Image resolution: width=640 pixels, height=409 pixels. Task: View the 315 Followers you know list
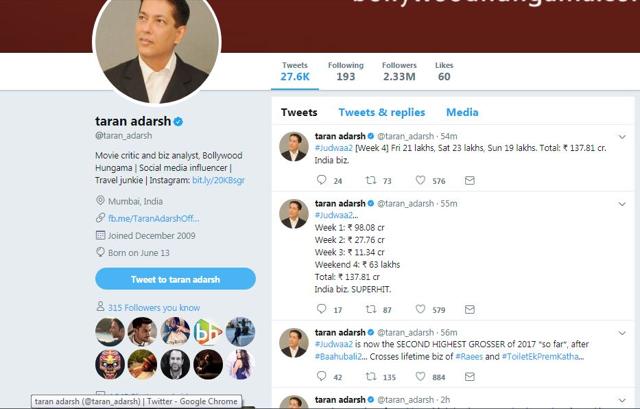pos(153,307)
